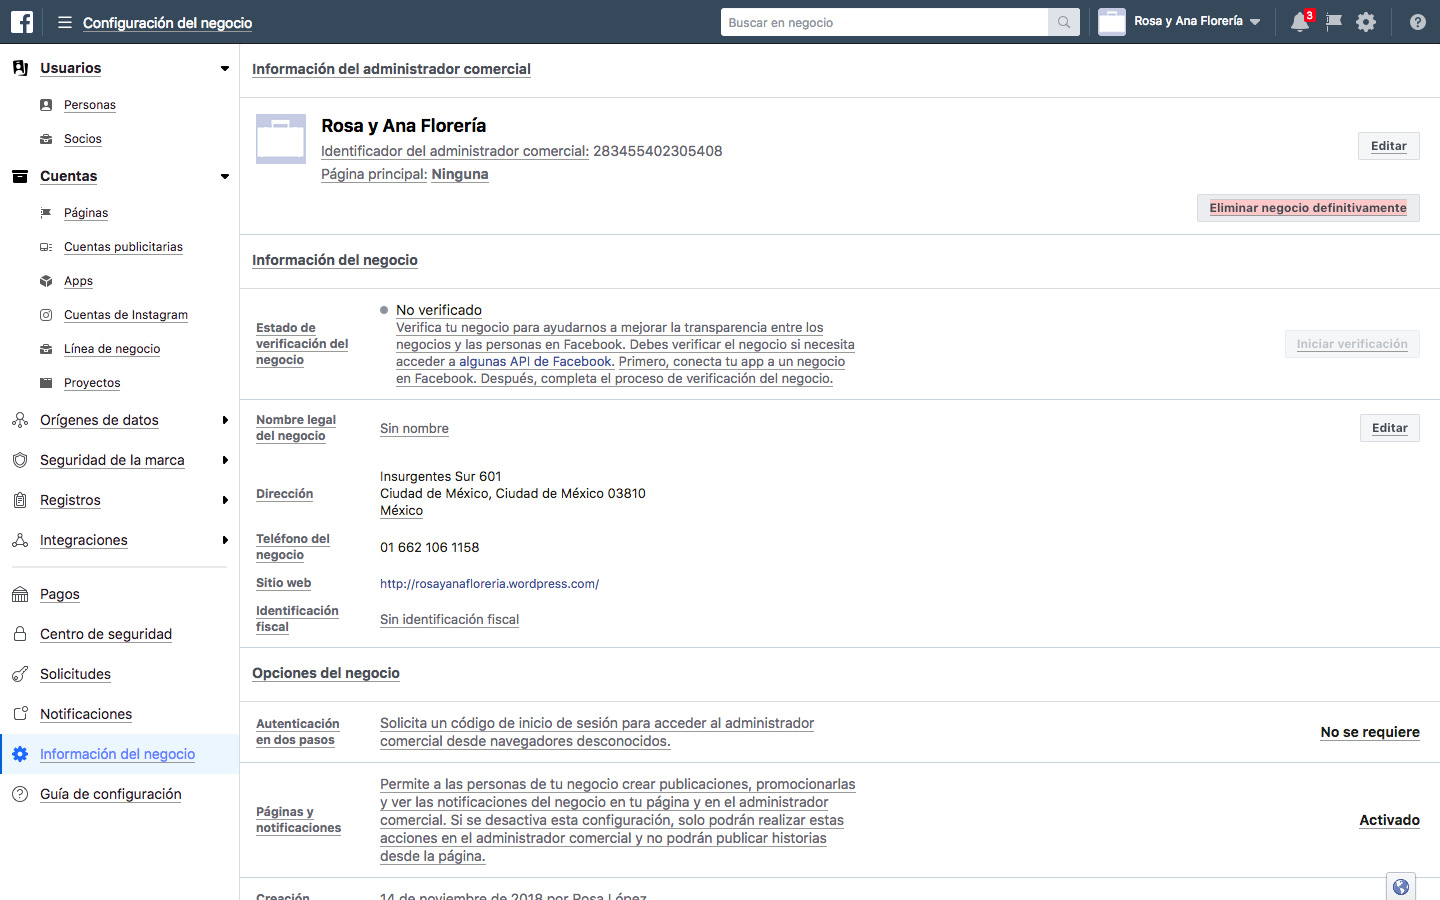Click the No verificado status text

[439, 310]
